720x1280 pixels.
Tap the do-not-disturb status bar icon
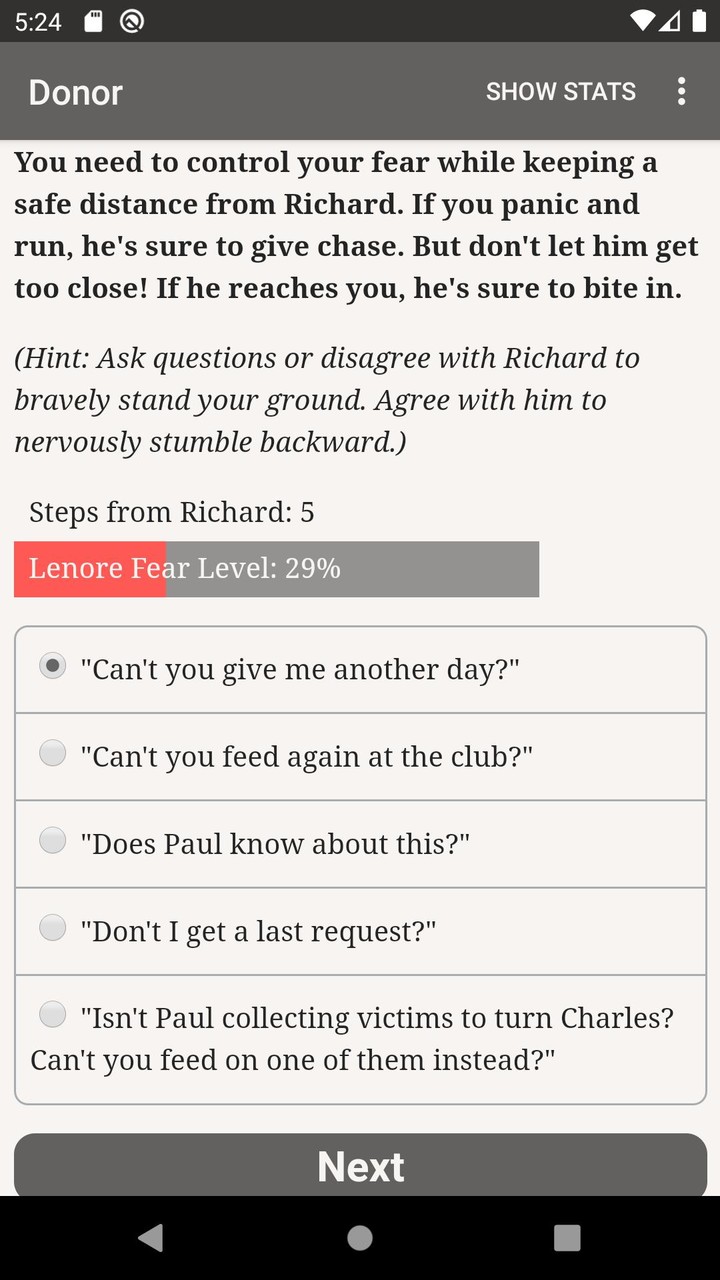132,21
